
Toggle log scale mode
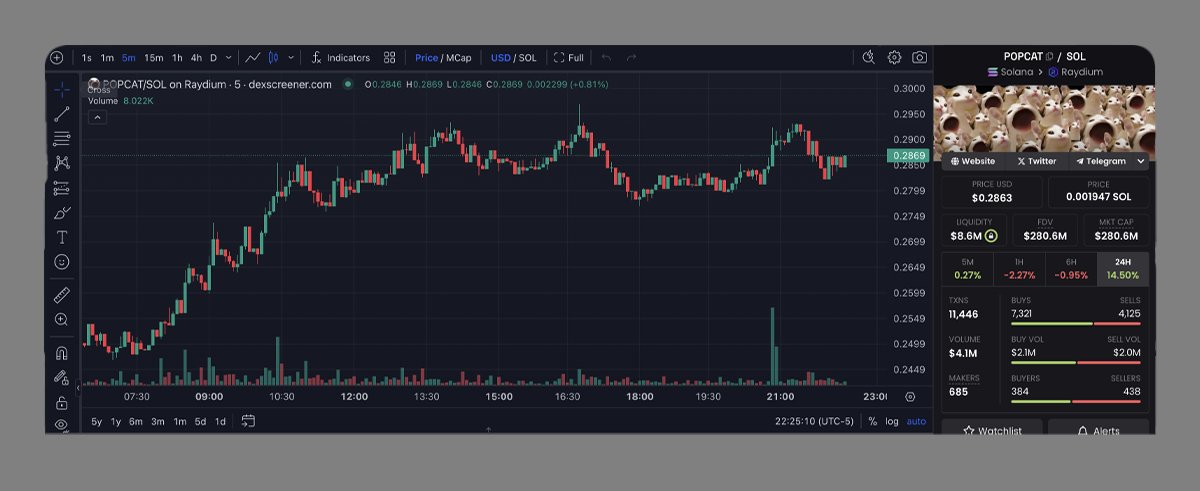point(892,421)
